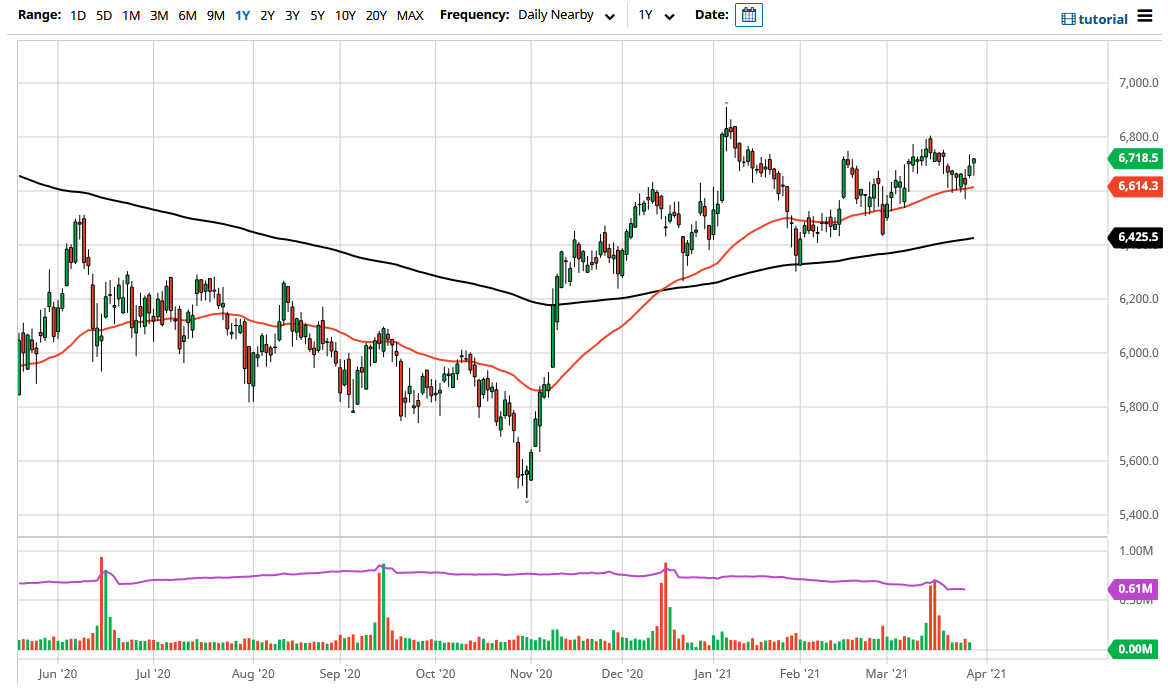The width and height of the screenshot is (1168, 690).
Task: Click the green 0.00M volume label
Action: [x=1136, y=649]
